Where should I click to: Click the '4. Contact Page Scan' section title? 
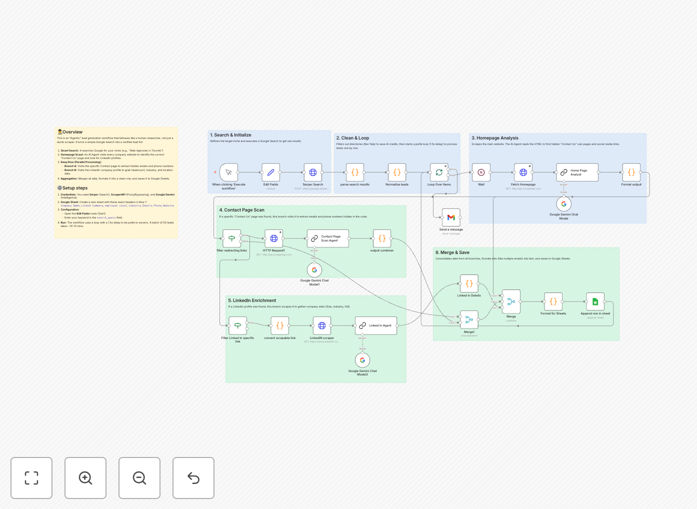pos(241,210)
